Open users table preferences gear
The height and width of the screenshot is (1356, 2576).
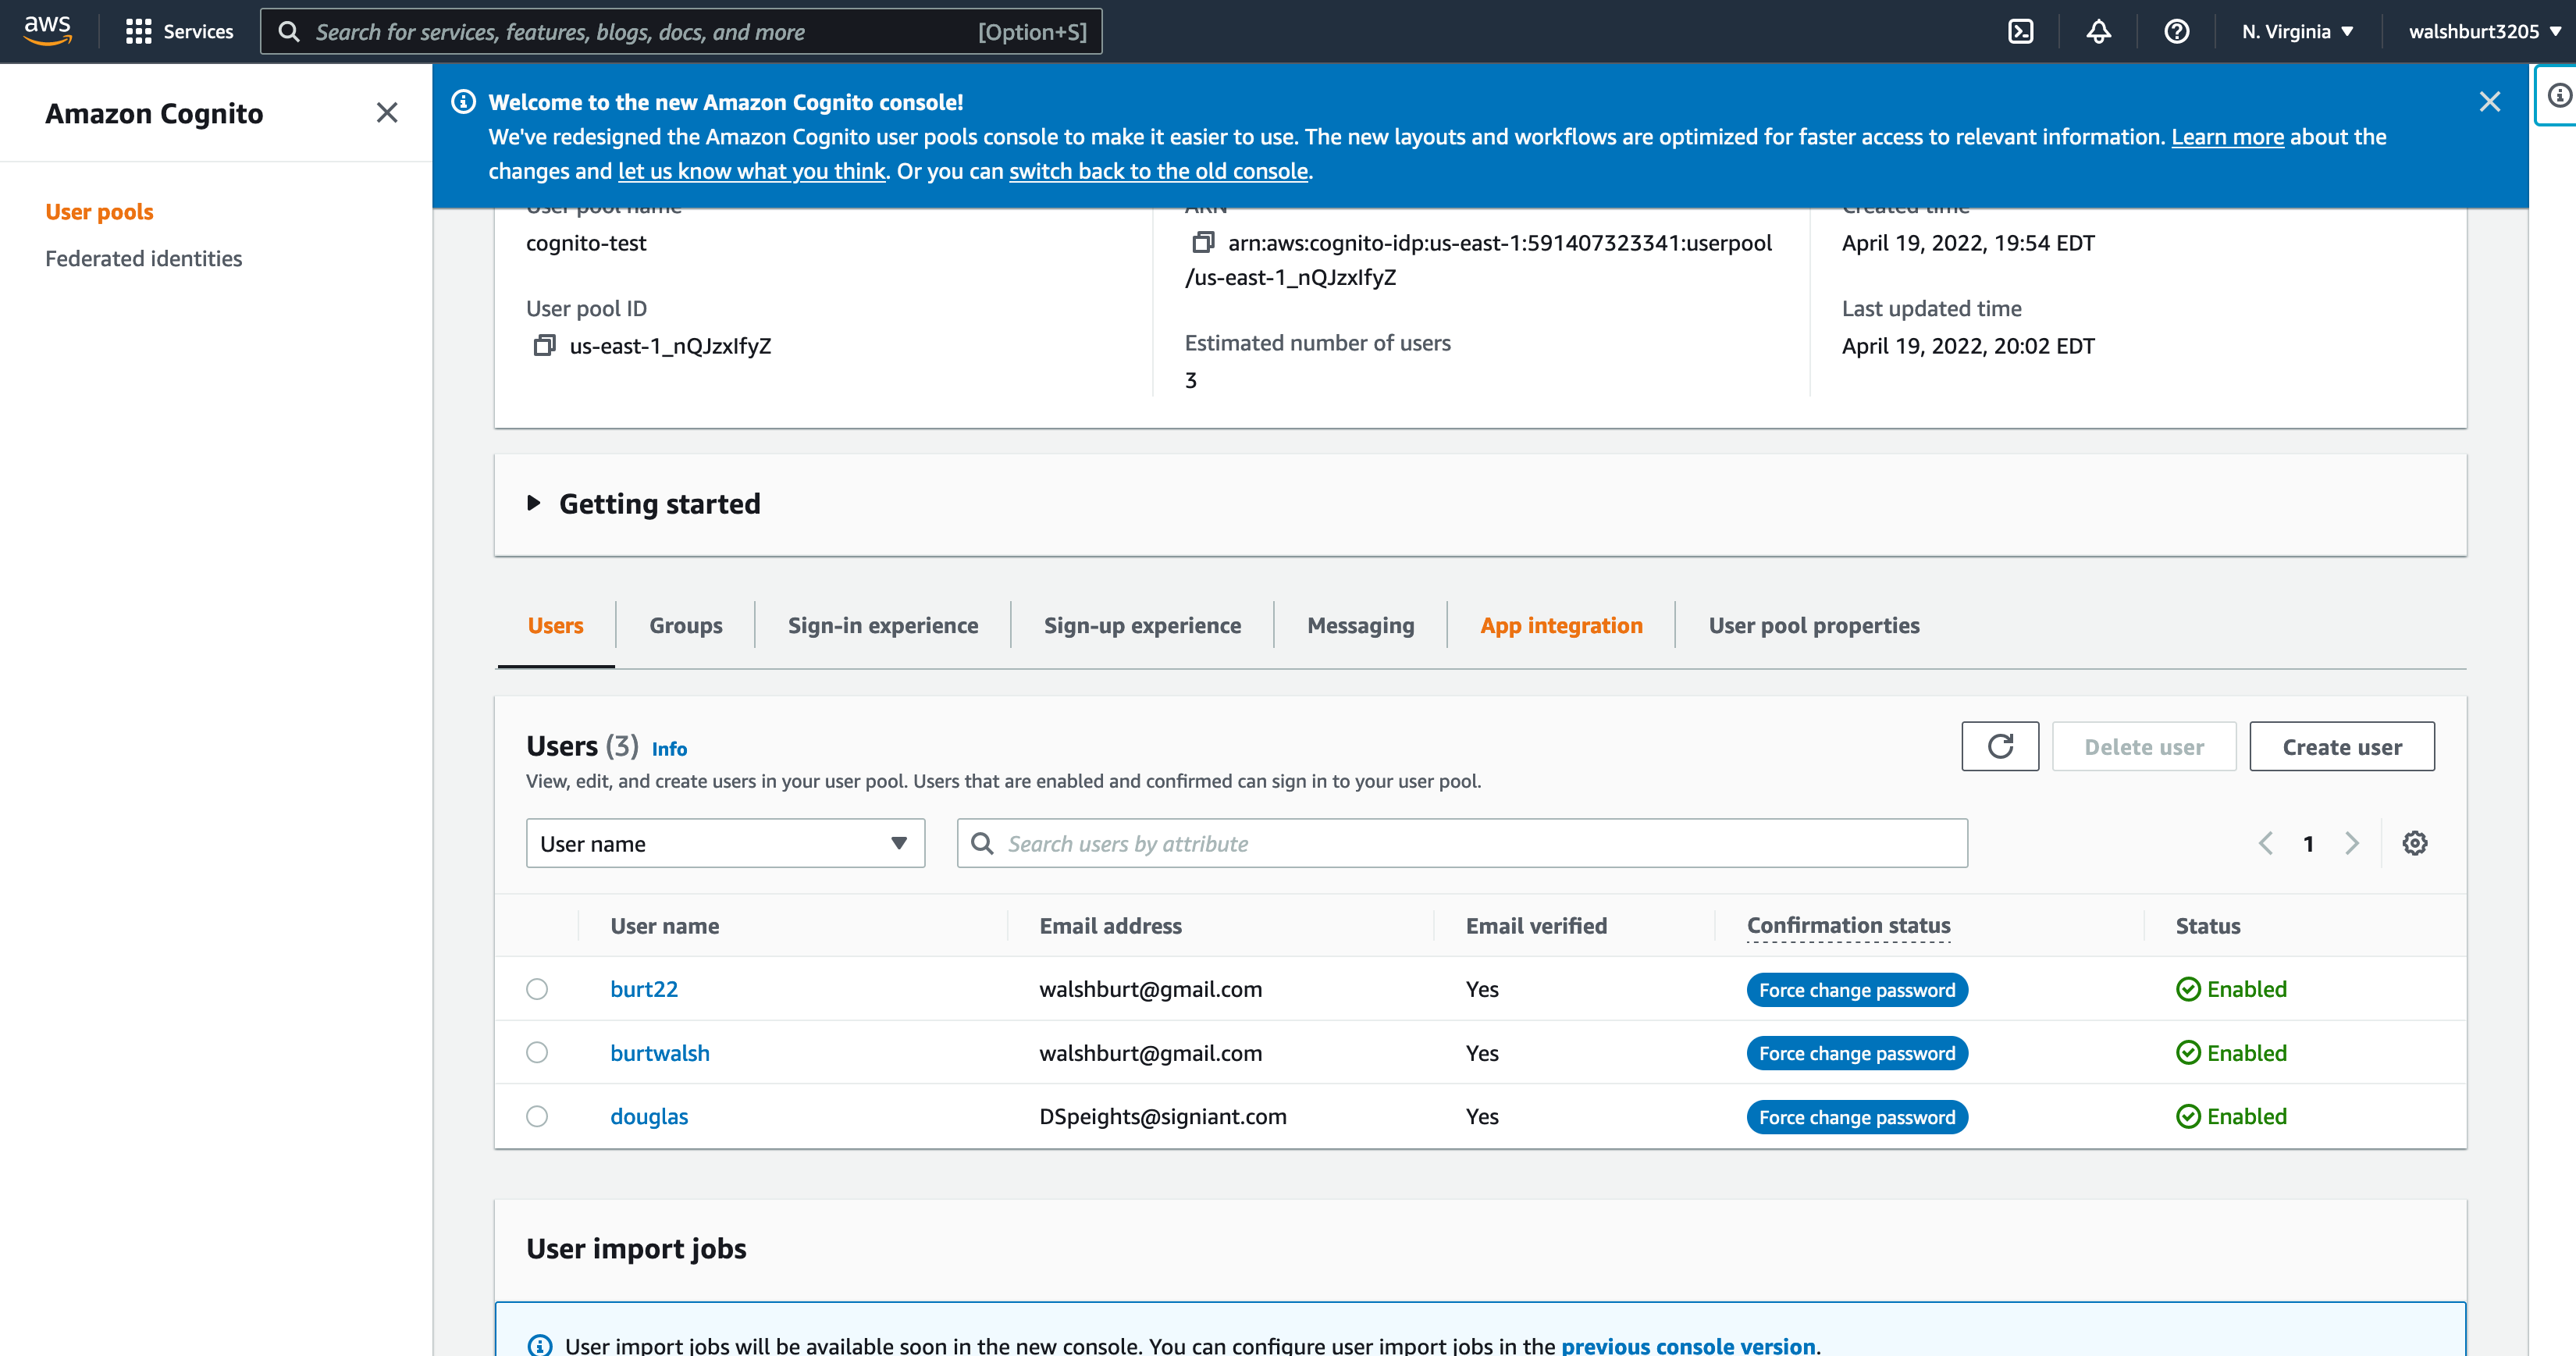2415,844
